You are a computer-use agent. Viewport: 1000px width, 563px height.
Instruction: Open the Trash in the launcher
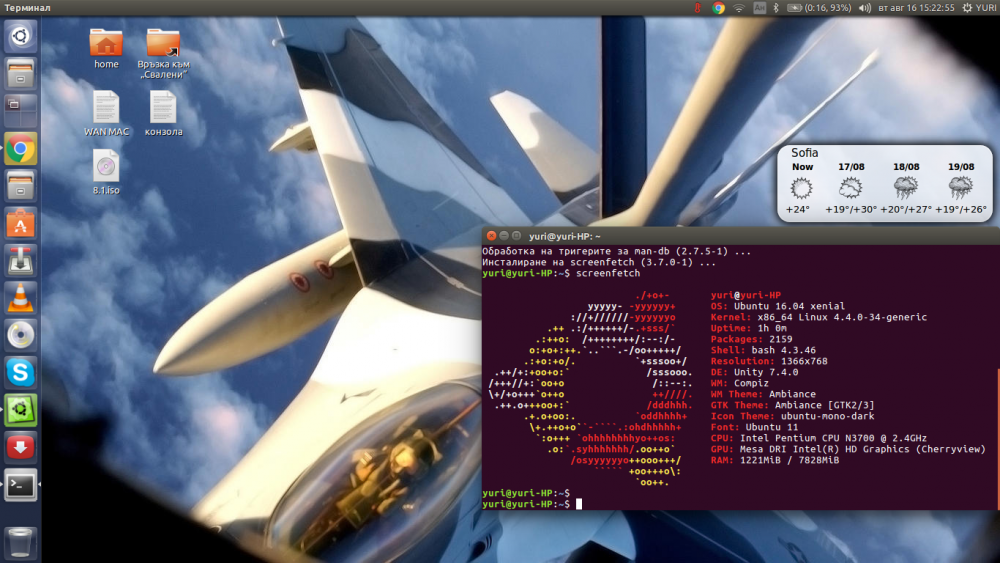pyautogui.click(x=20, y=543)
